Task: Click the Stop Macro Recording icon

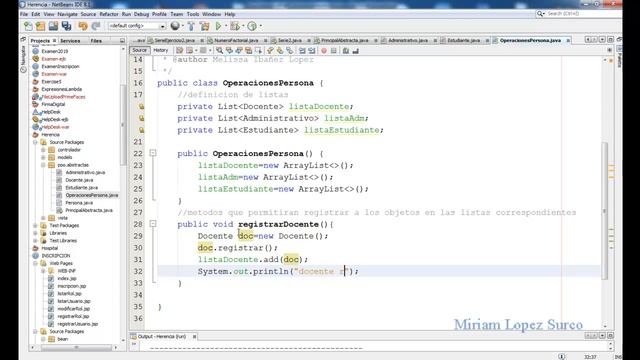Action: click(333, 51)
